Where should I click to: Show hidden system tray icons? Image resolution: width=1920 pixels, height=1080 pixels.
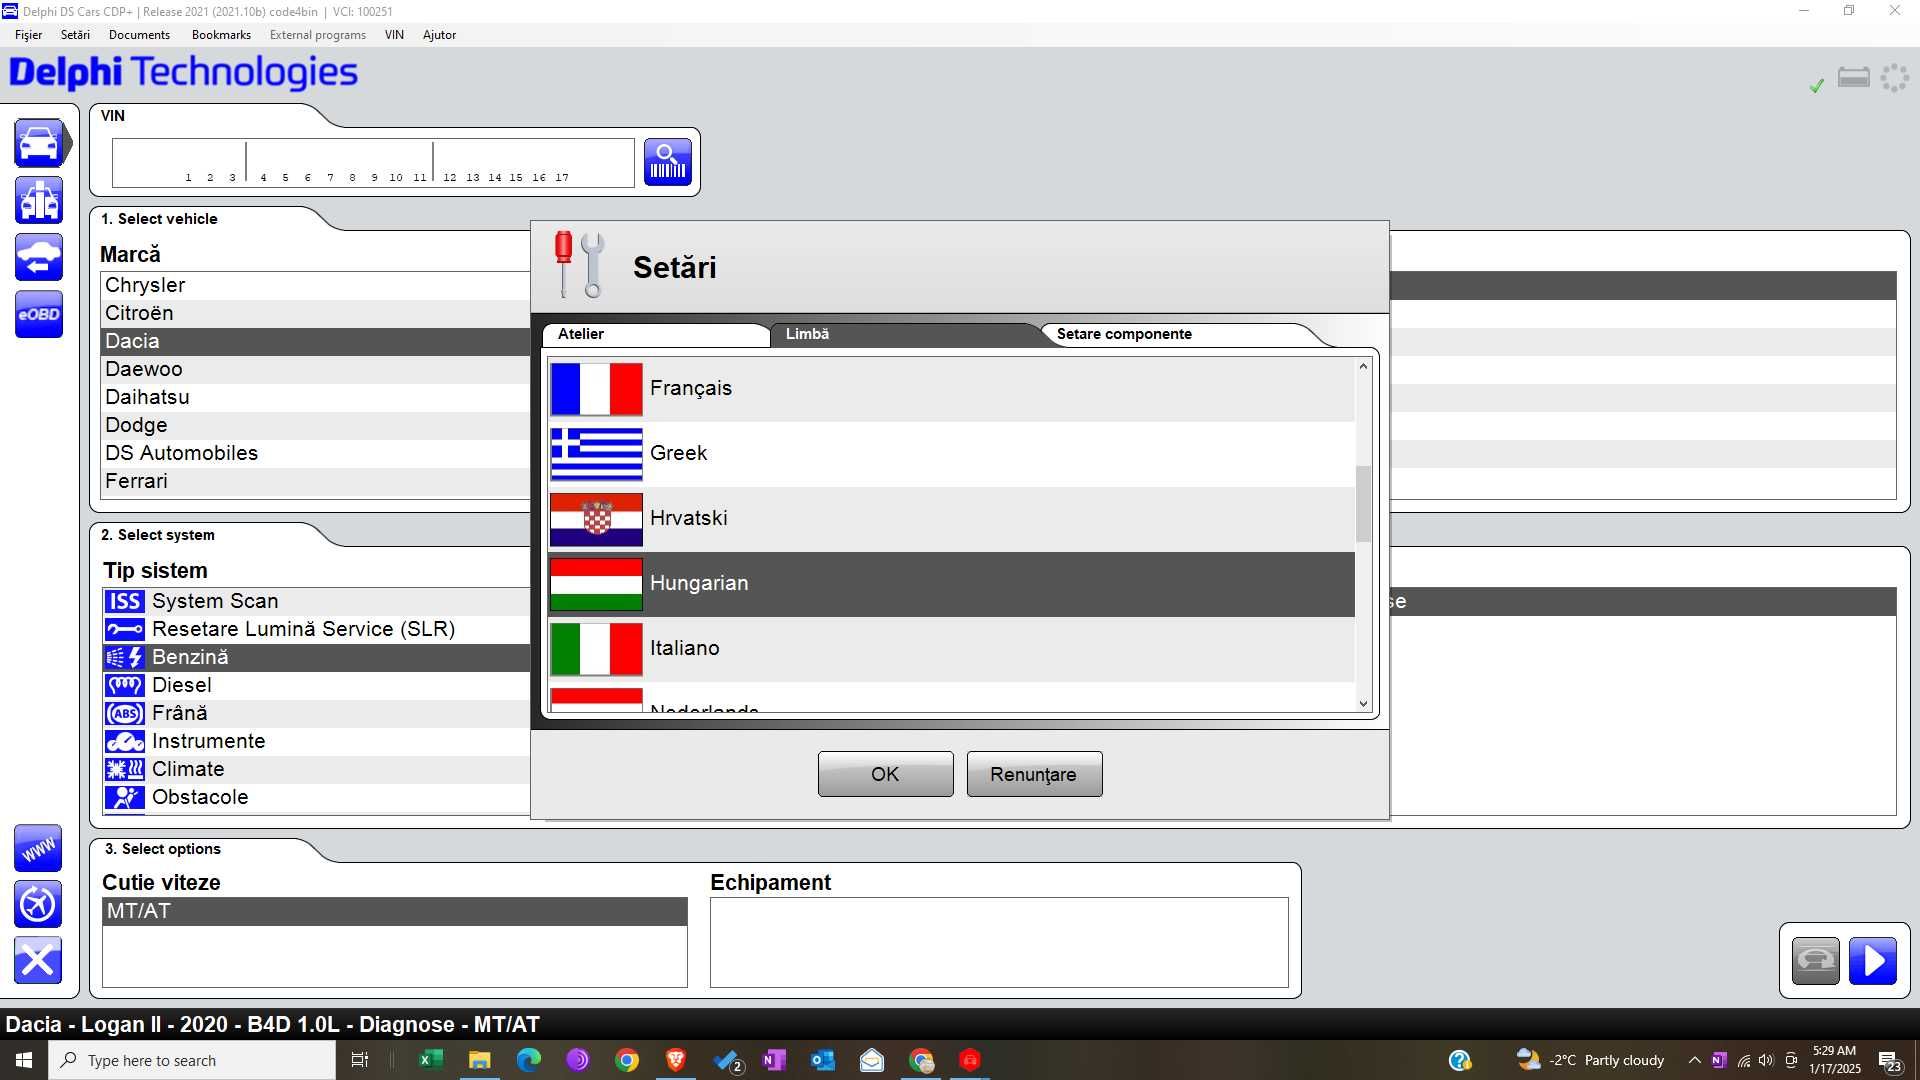[x=1694, y=1060]
